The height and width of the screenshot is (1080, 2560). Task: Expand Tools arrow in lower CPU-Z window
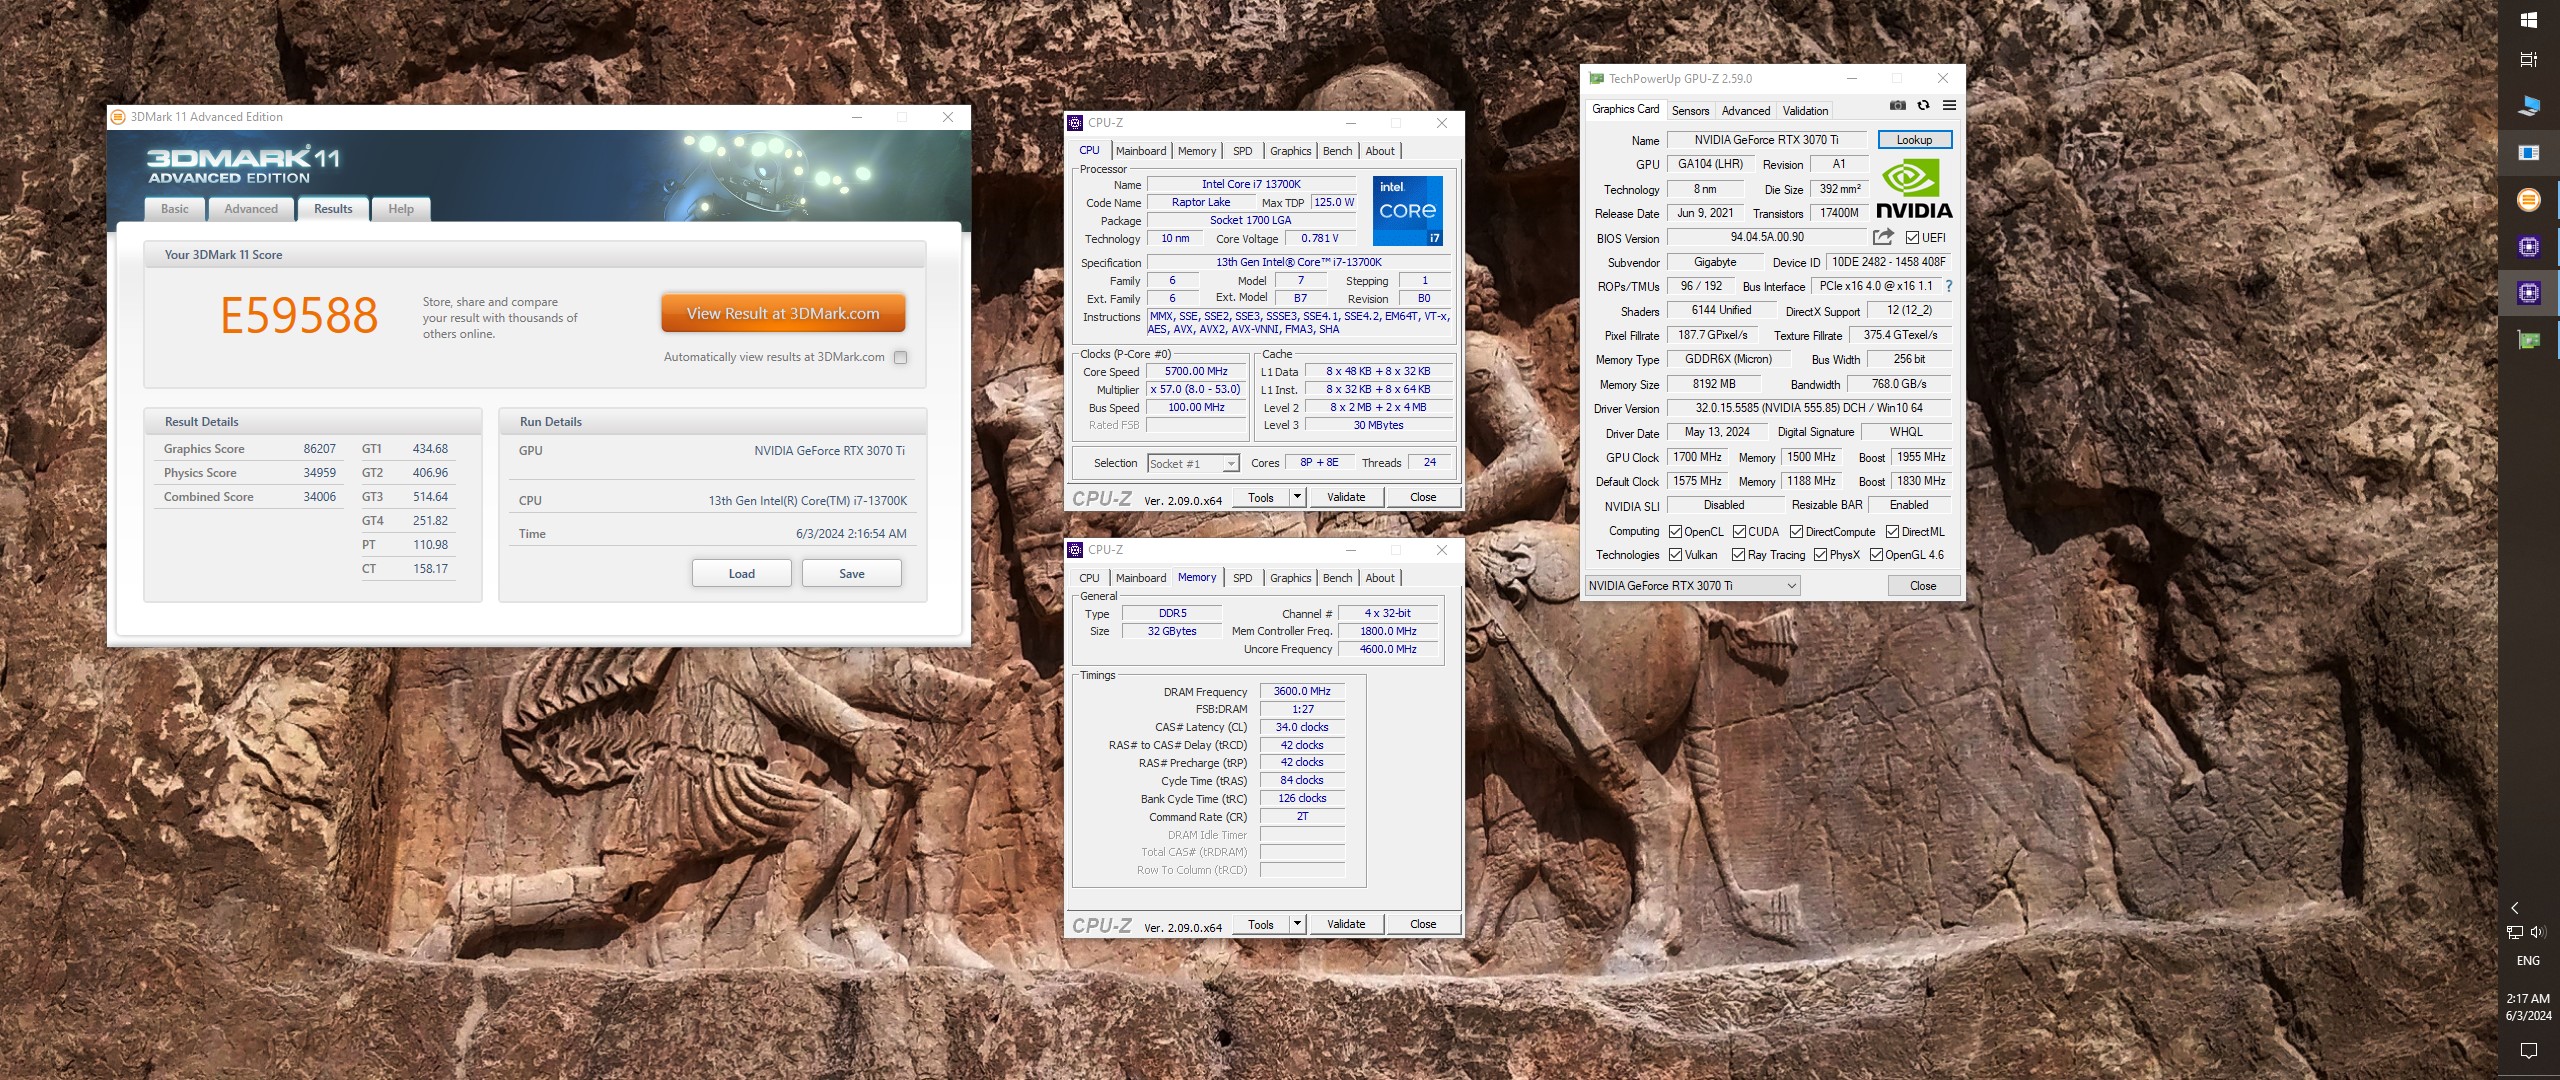[x=1297, y=924]
